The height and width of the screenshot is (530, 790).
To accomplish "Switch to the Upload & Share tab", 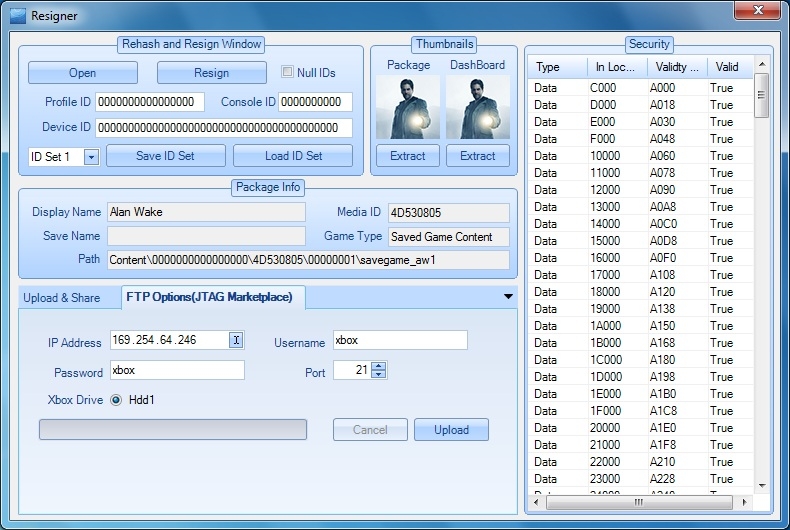I will [62, 298].
